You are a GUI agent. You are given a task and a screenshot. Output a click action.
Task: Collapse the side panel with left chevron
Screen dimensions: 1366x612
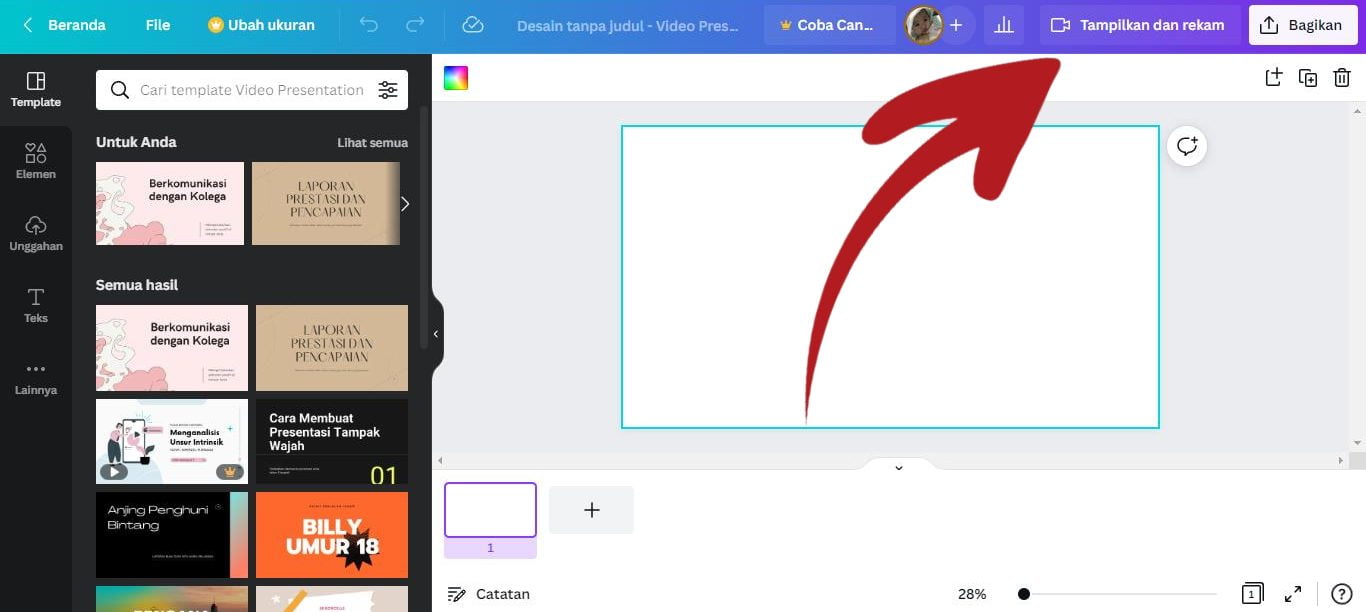[435, 333]
